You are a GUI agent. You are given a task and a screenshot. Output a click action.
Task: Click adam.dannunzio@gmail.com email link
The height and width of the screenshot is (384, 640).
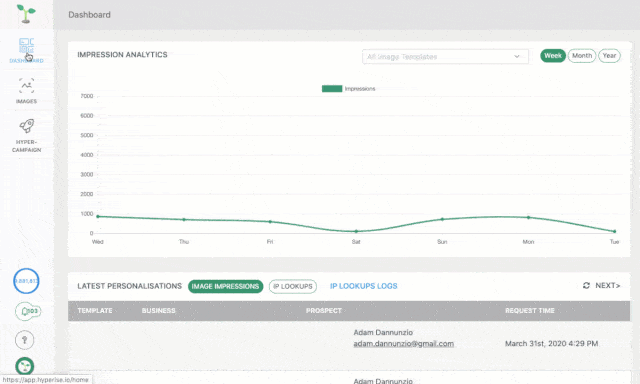(403, 344)
